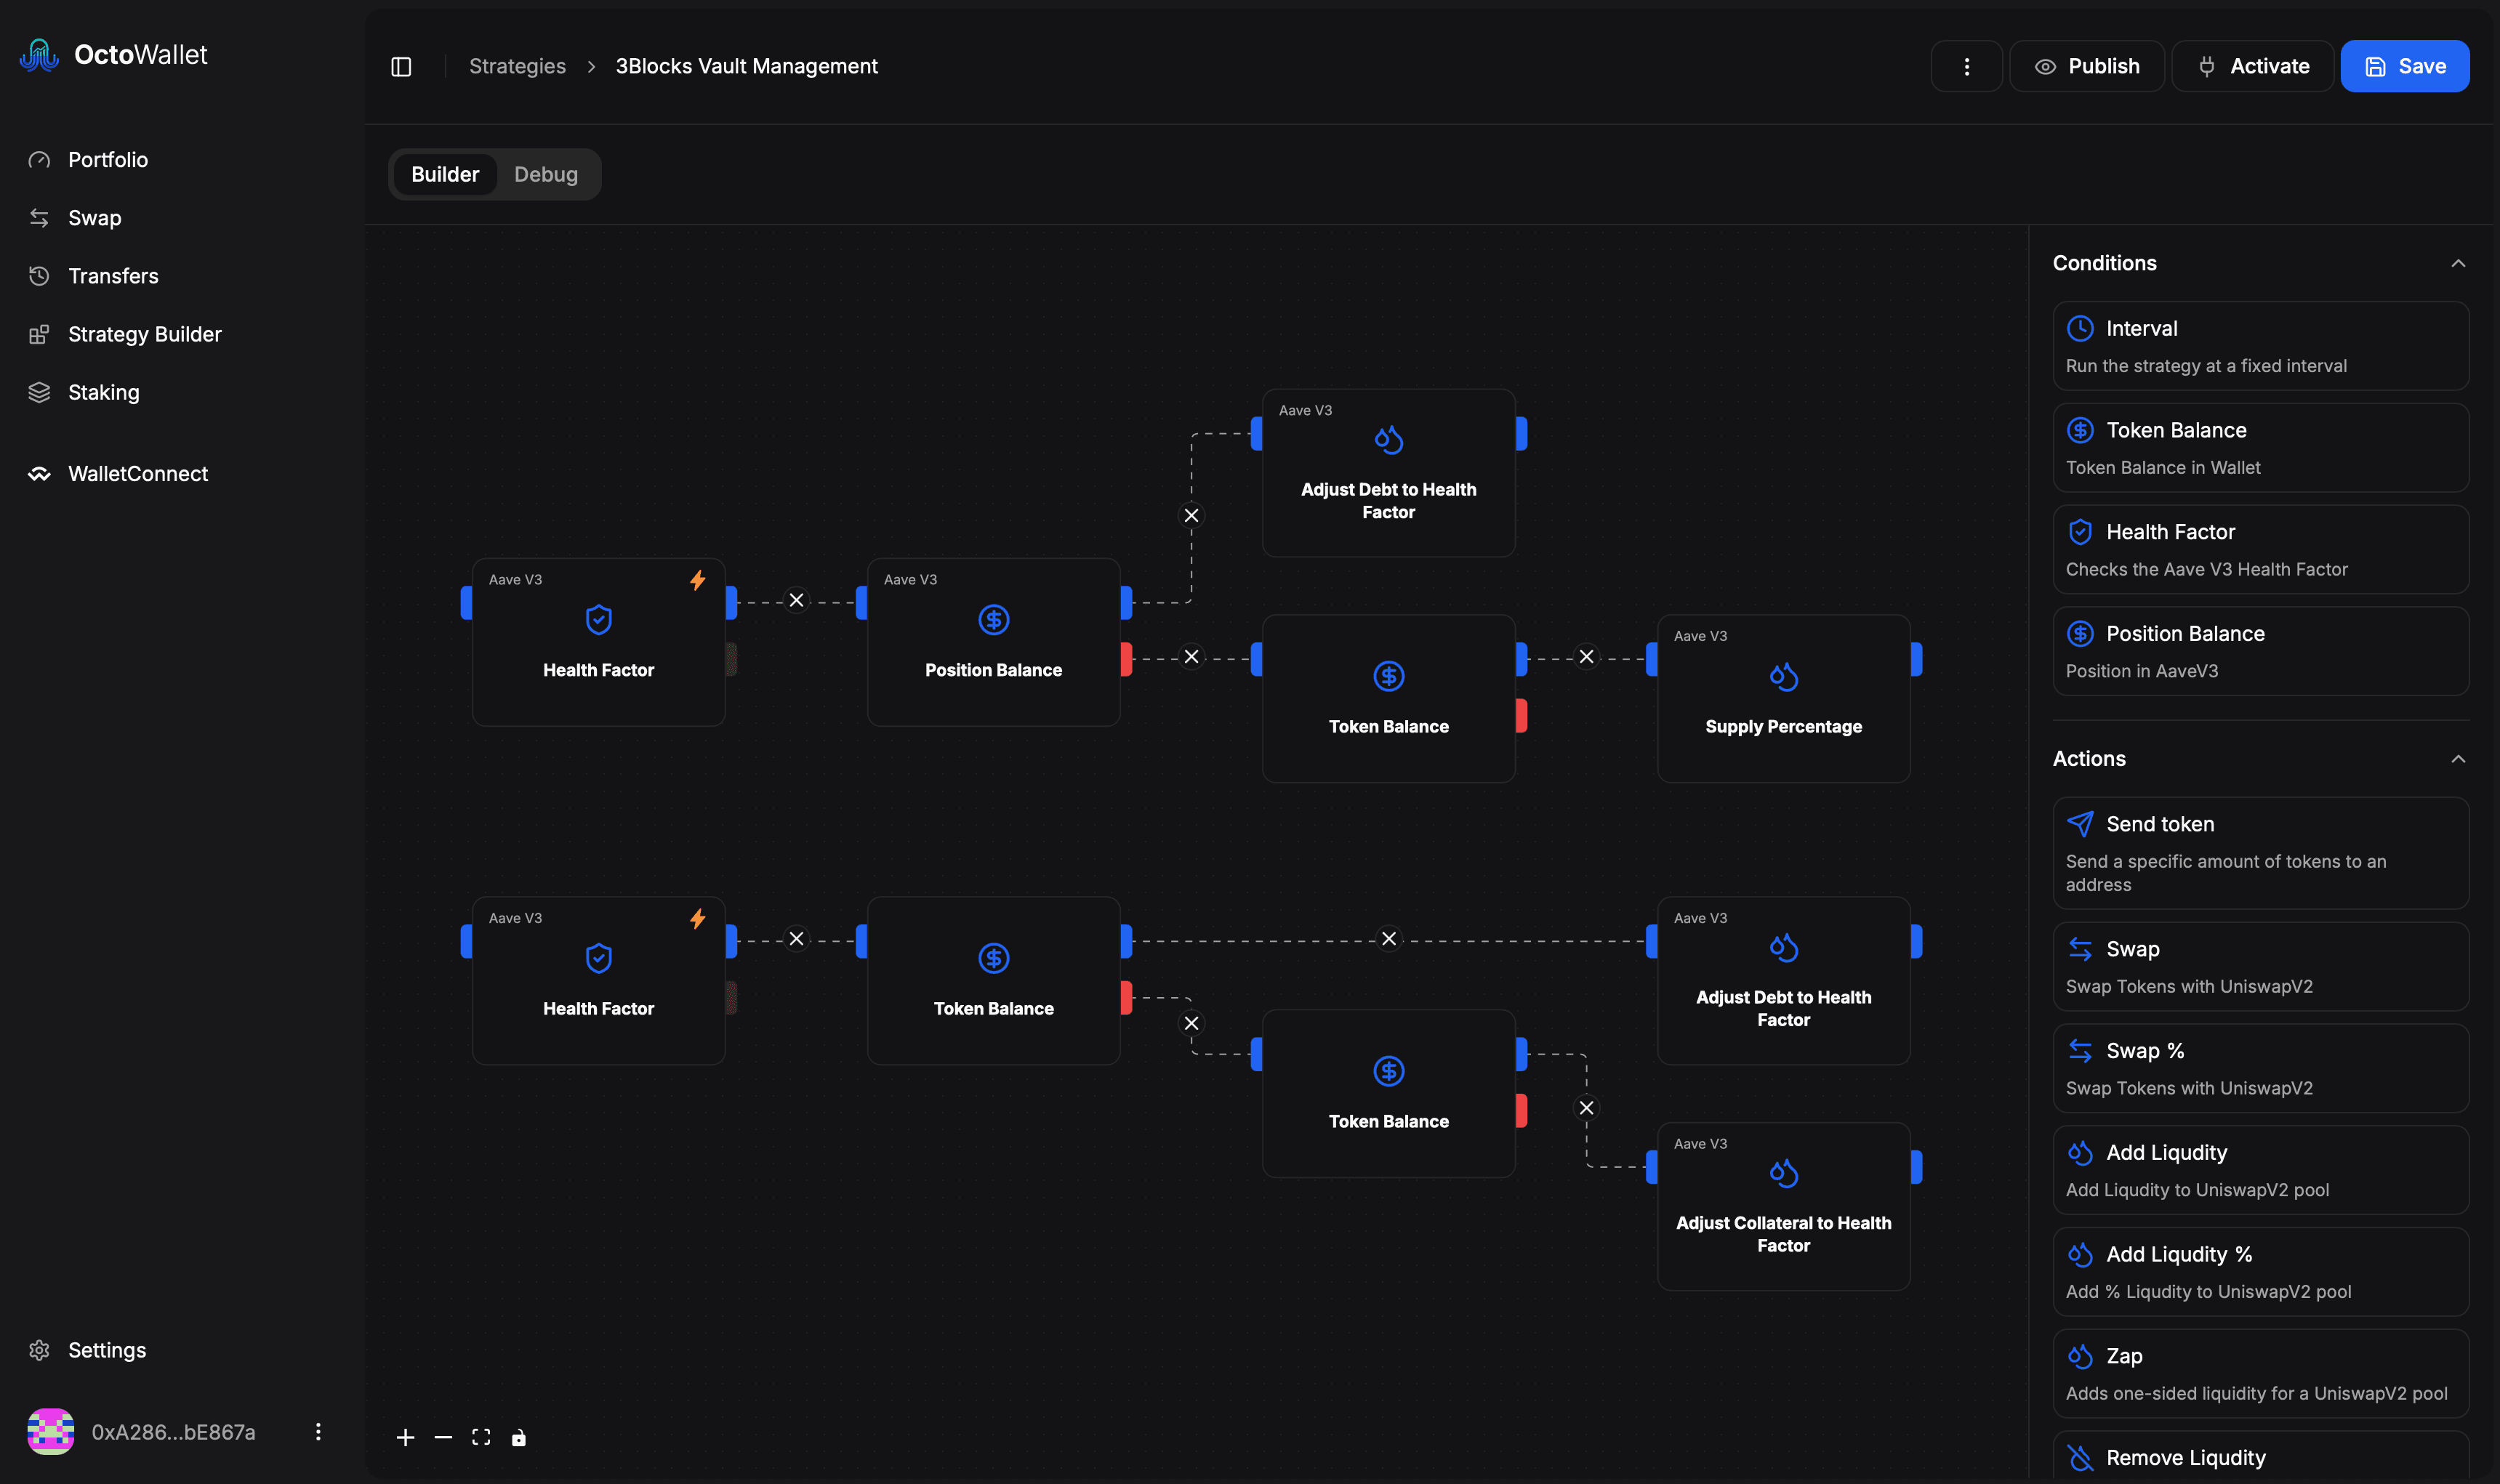This screenshot has height=1484, width=2500.
Task: Select the Supply Percentage node
Action: coord(1783,698)
